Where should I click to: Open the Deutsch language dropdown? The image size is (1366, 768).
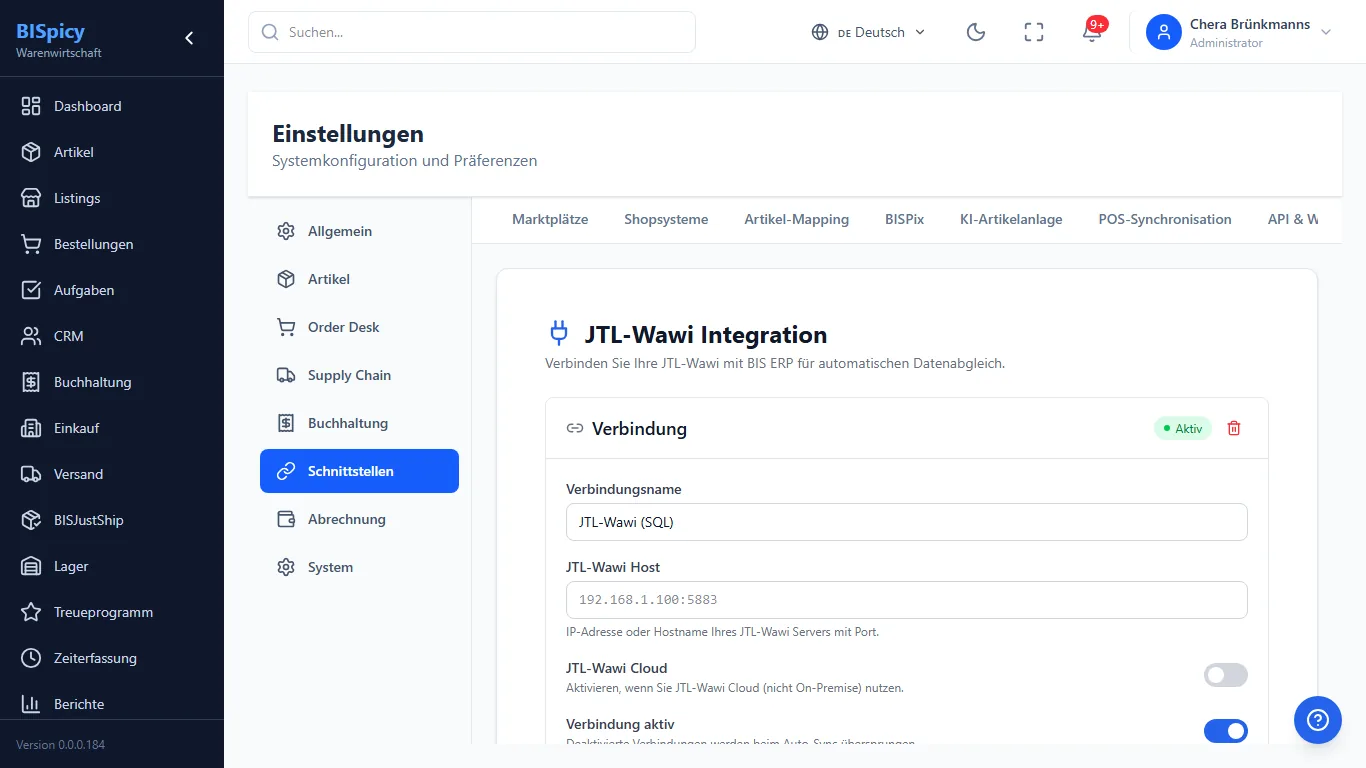869,32
